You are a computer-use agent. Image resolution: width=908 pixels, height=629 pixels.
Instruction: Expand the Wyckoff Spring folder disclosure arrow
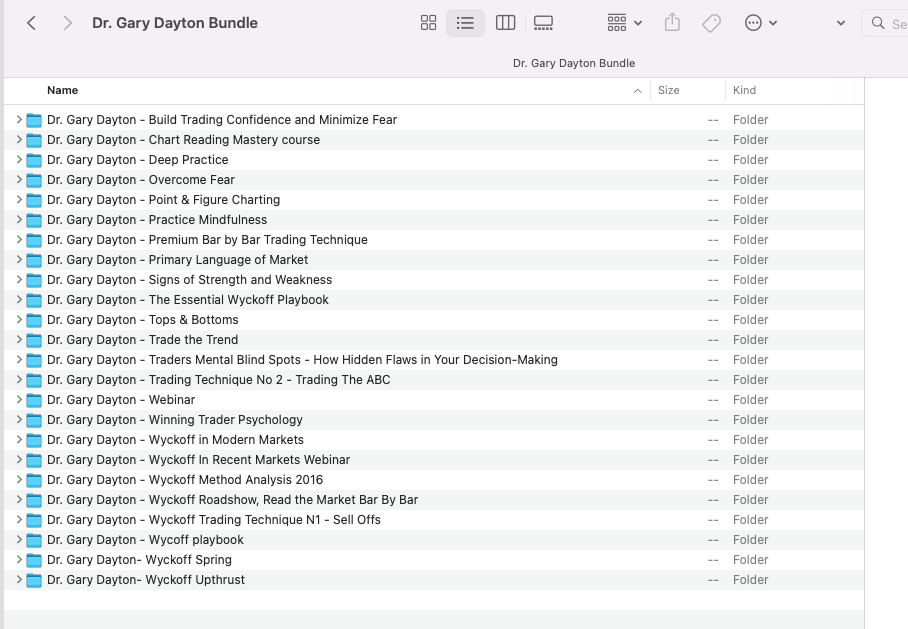click(19, 560)
